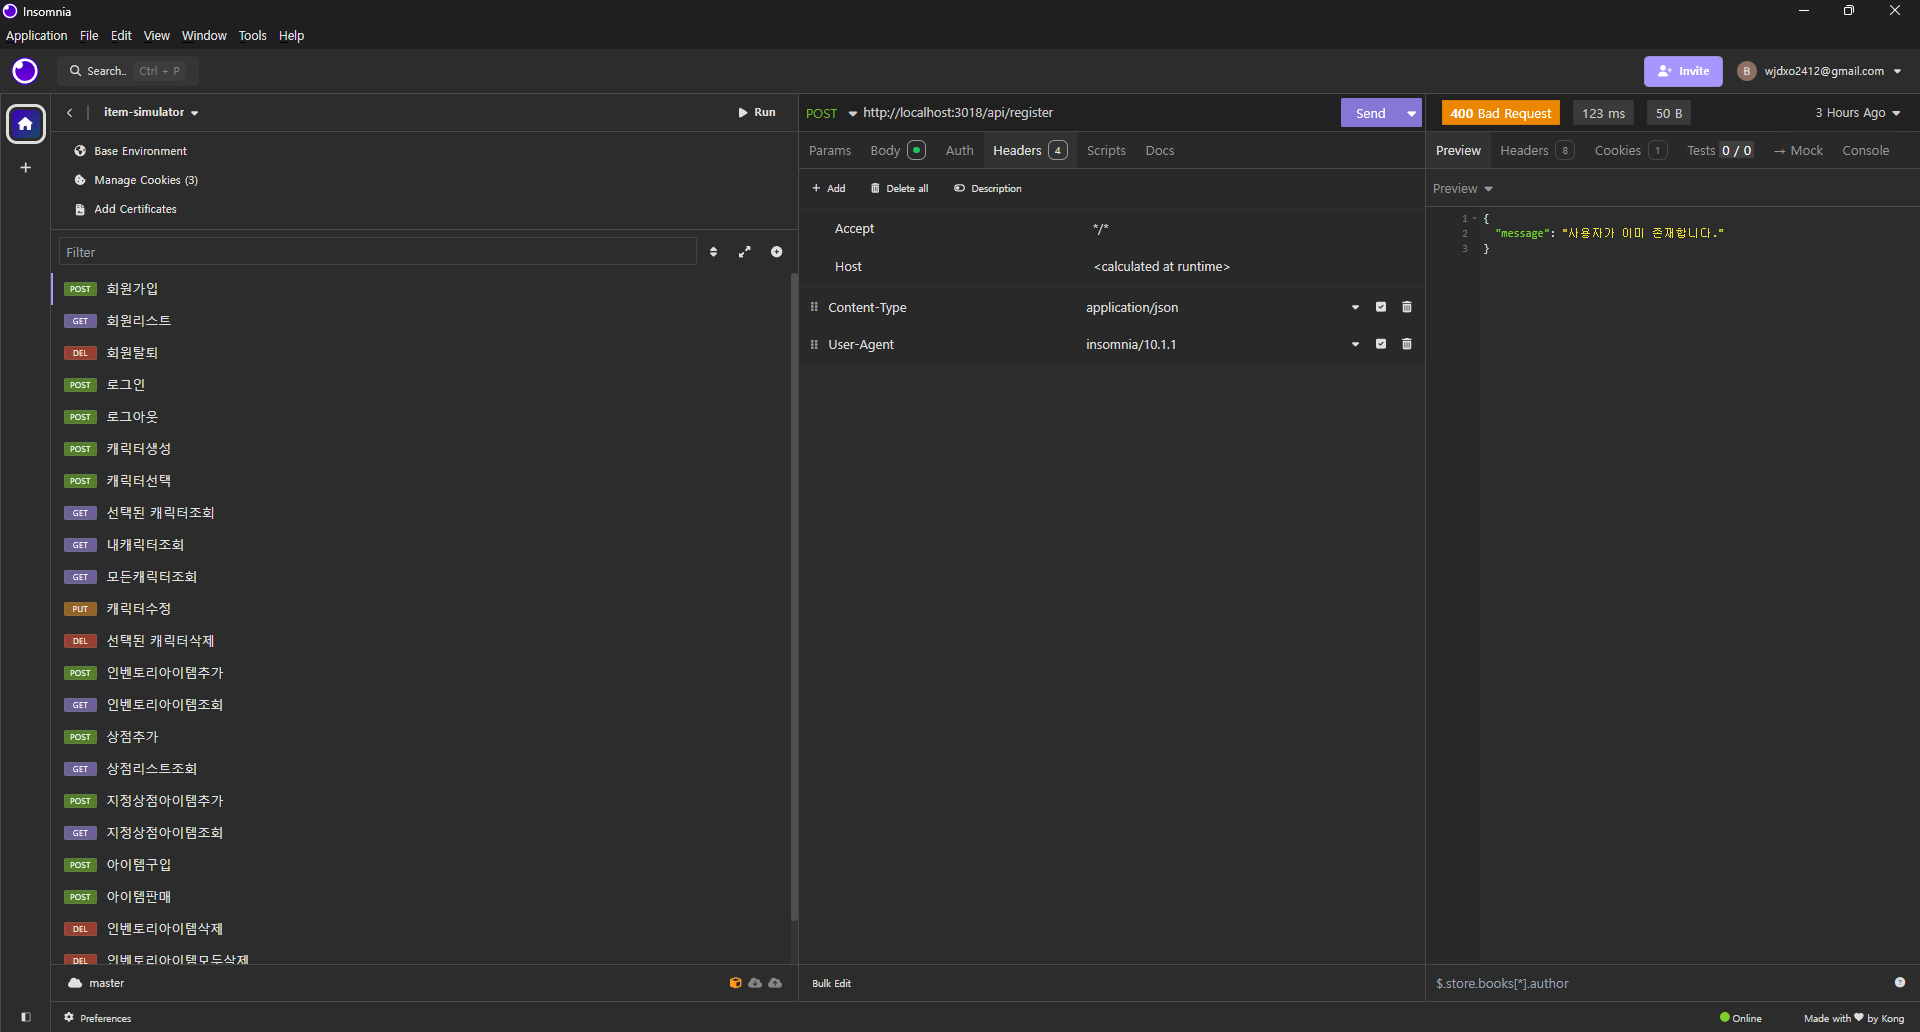This screenshot has width=1920, height=1032.
Task: Switch to the Body tab
Action: [x=897, y=150]
